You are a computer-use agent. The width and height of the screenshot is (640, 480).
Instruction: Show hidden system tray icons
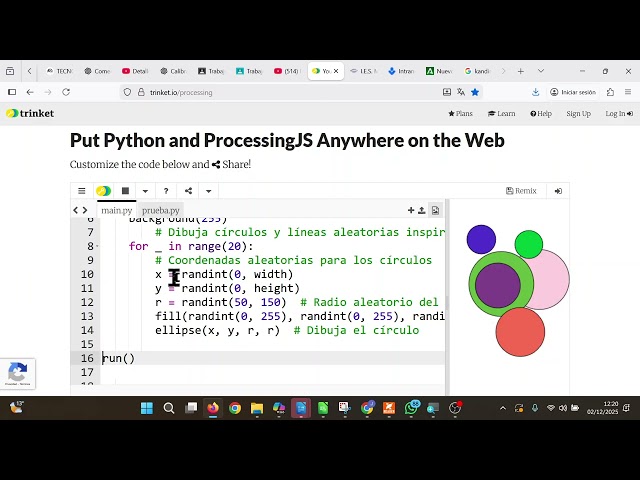click(503, 408)
